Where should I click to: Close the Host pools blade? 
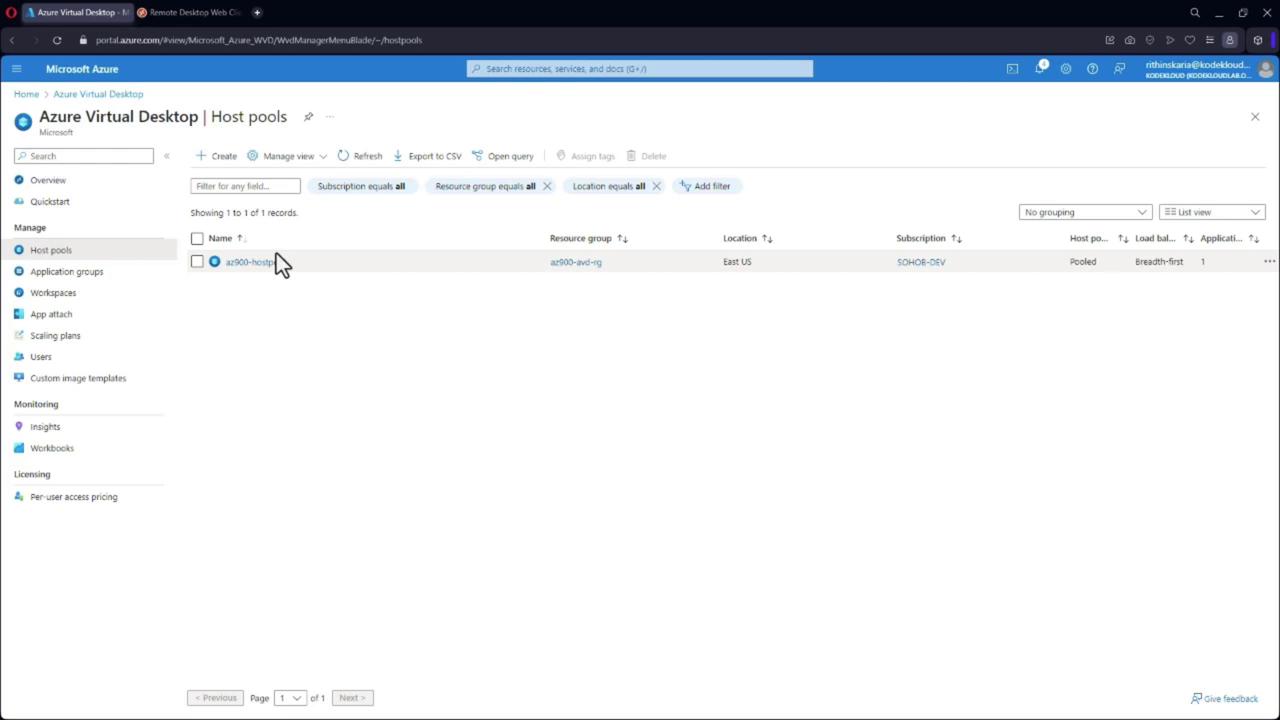coord(1255,117)
